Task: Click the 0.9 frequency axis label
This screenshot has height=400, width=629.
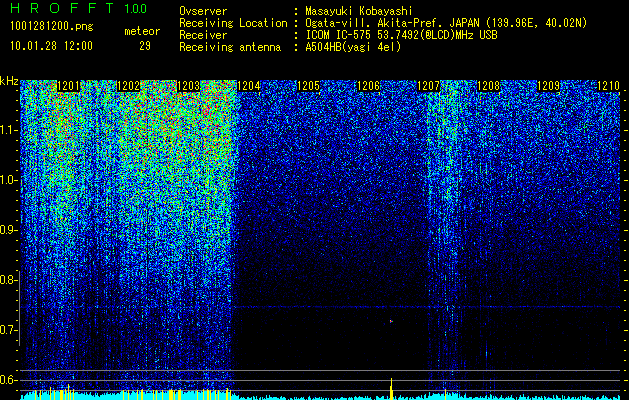Action: [x=9, y=230]
